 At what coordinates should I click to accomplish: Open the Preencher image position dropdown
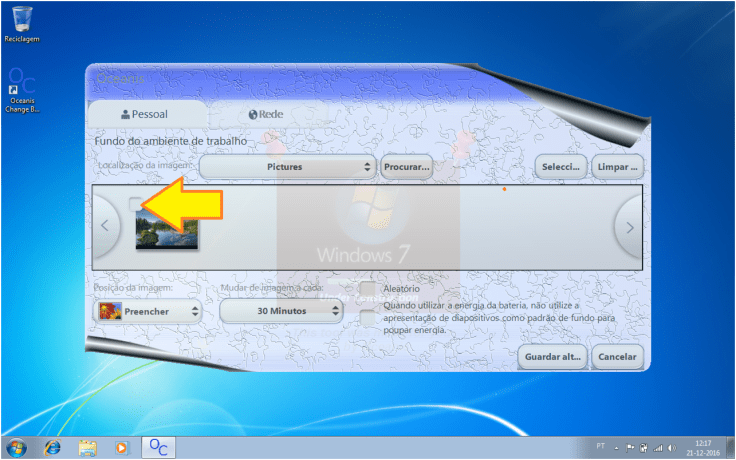(x=147, y=311)
